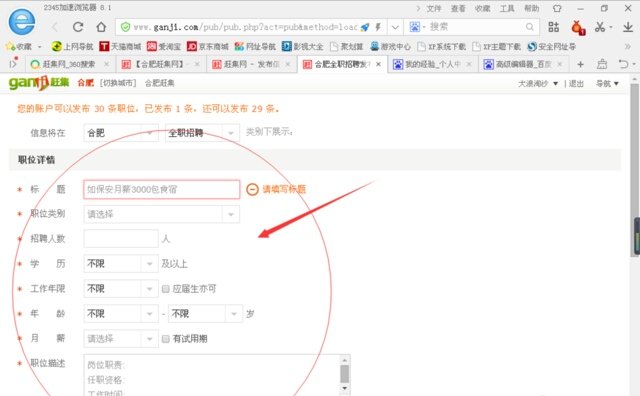The height and width of the screenshot is (396, 640).
Task: Click the 标题 title input field
Action: point(162,189)
